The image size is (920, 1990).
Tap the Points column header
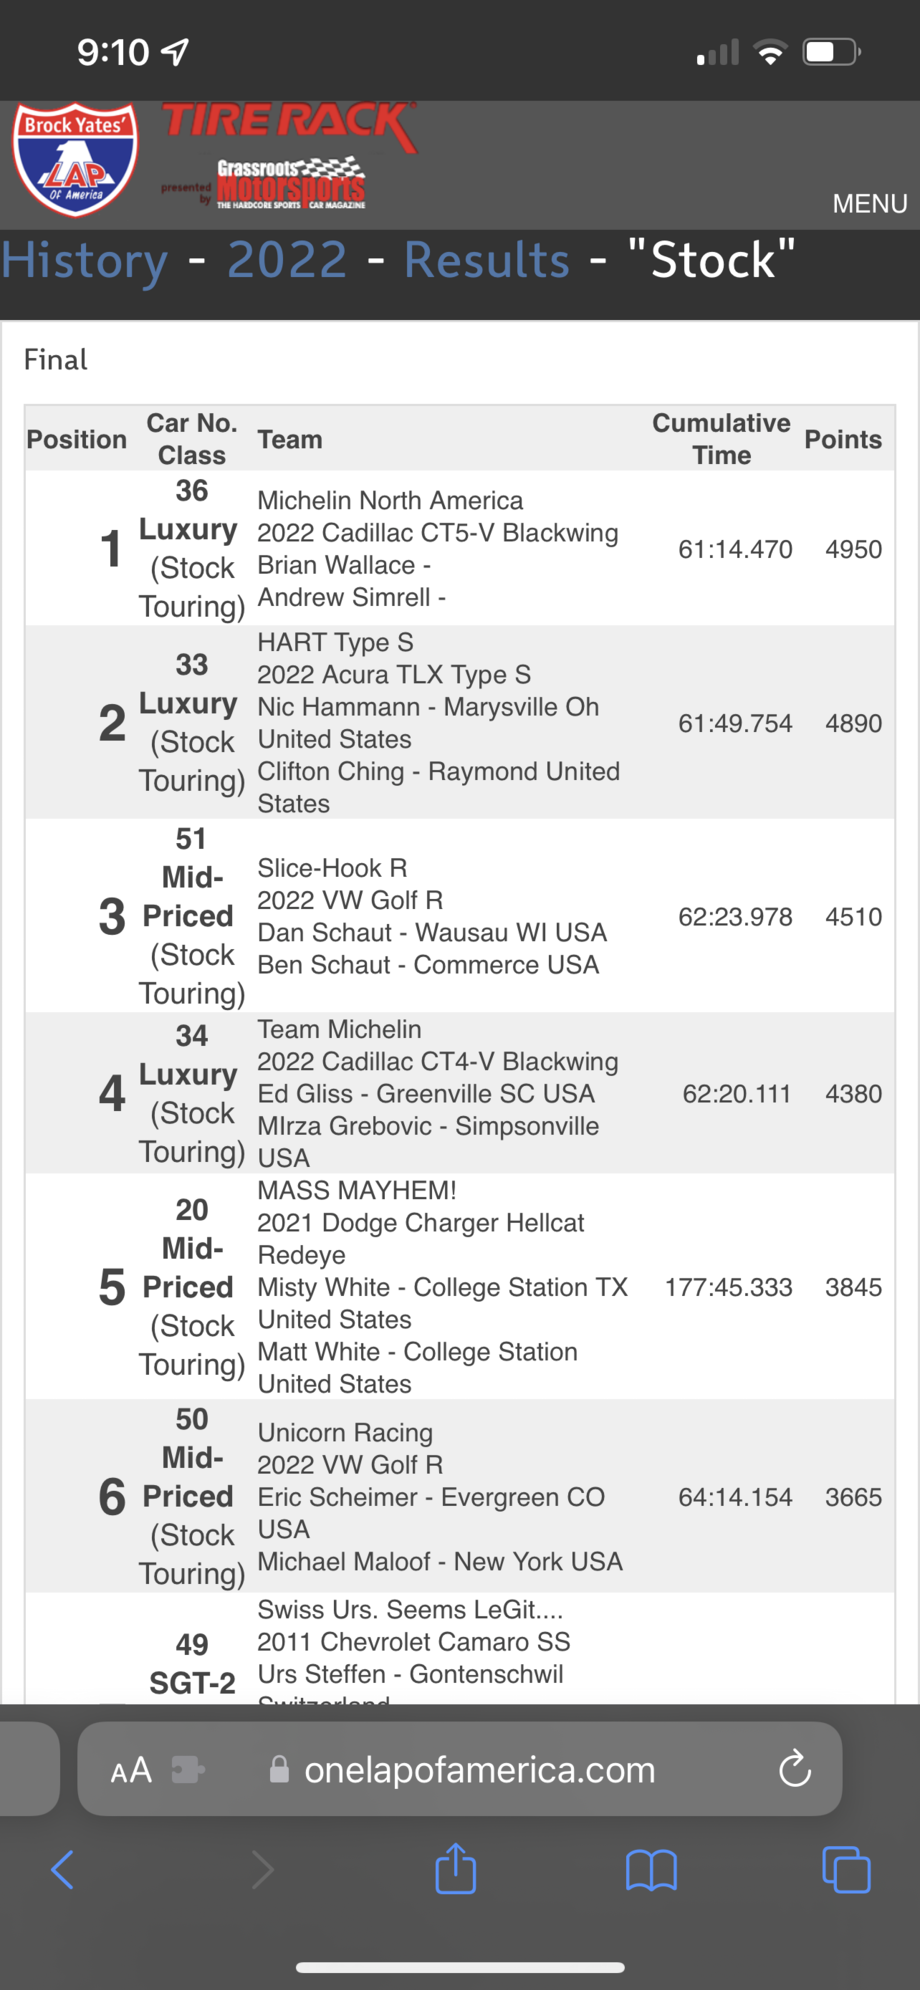click(x=843, y=439)
